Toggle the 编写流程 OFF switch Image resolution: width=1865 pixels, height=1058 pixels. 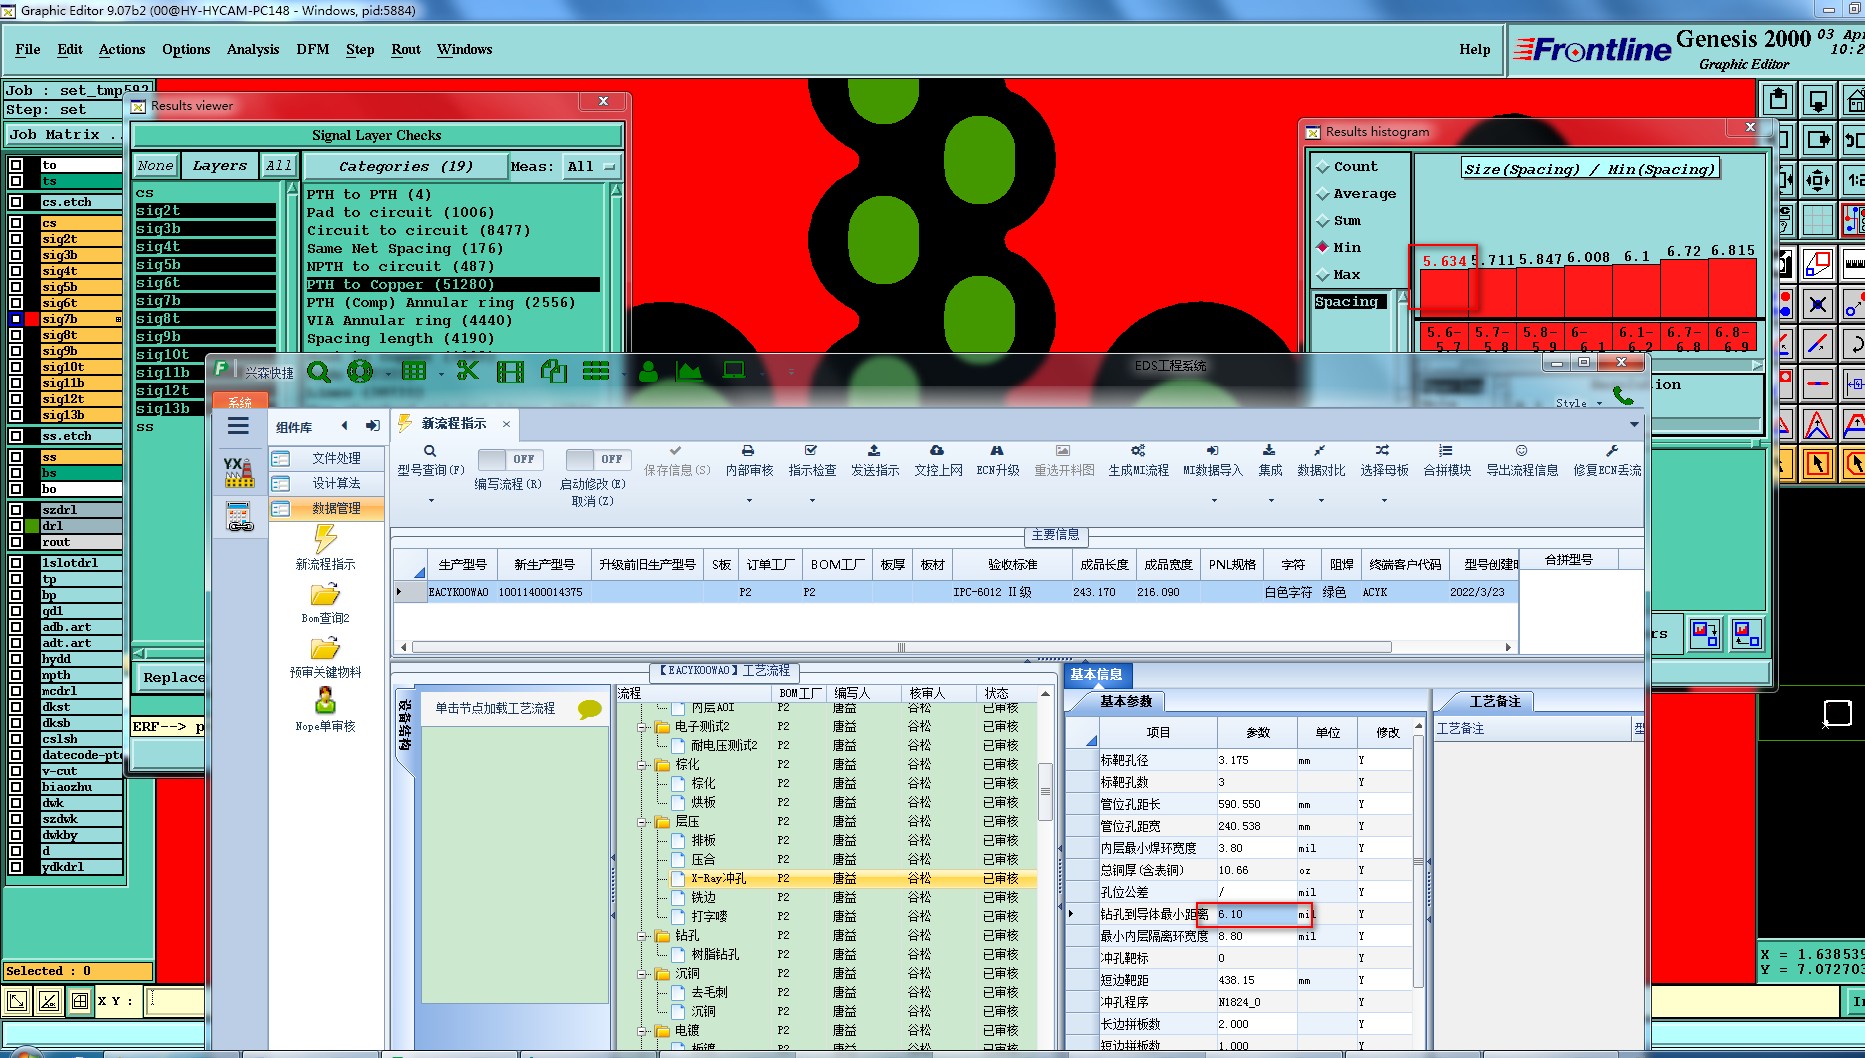[x=510, y=459]
